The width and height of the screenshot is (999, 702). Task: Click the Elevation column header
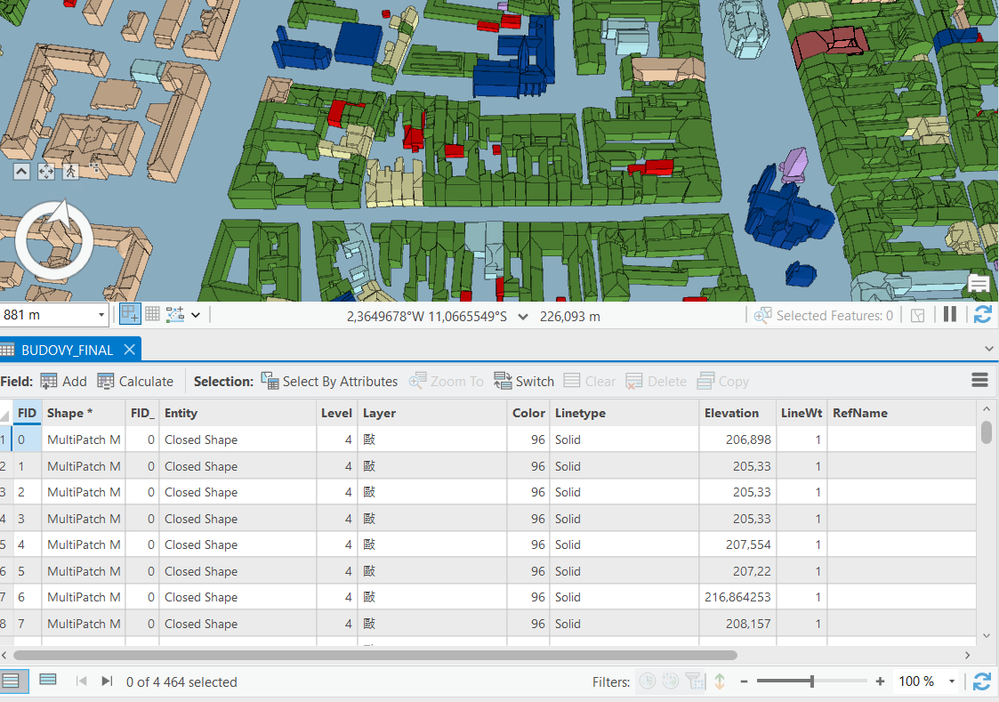tap(732, 413)
